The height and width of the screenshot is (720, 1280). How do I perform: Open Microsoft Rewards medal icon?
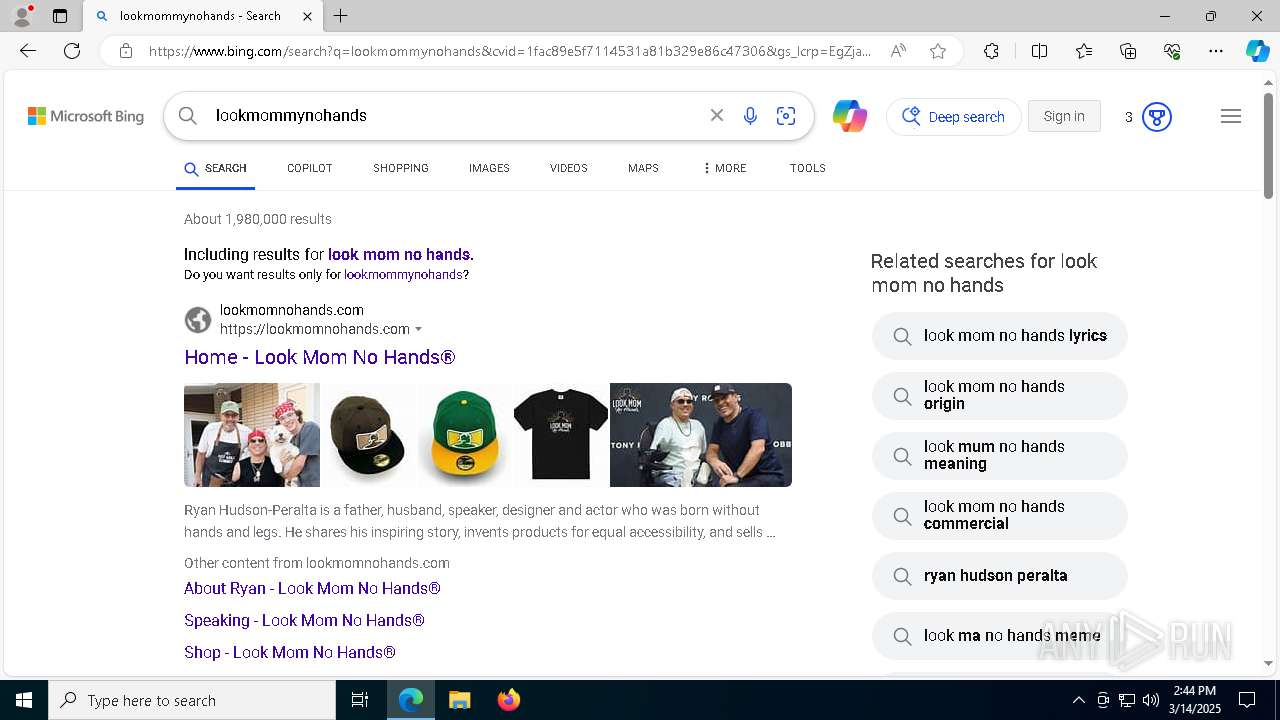(1157, 117)
